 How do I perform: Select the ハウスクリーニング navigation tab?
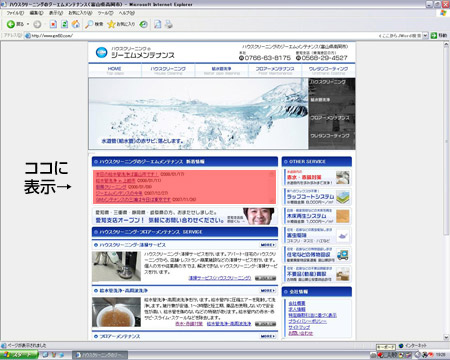[168, 70]
